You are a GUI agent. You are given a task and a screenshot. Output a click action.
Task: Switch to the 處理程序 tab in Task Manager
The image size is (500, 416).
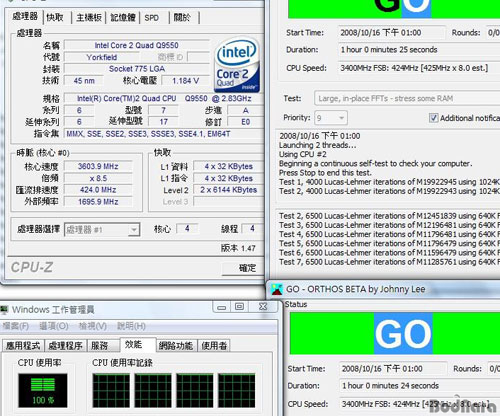pos(65,346)
